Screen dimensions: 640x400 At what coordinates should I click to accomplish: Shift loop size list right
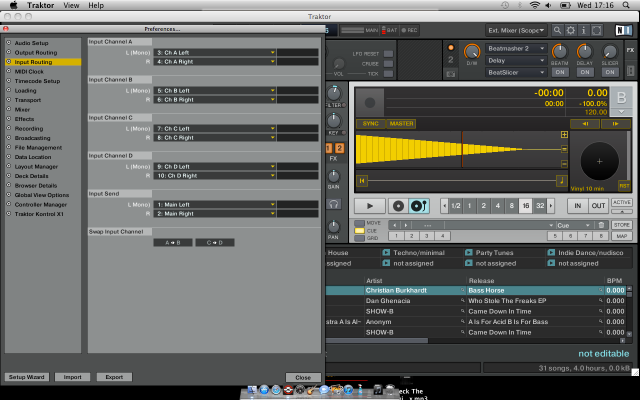click(x=551, y=206)
